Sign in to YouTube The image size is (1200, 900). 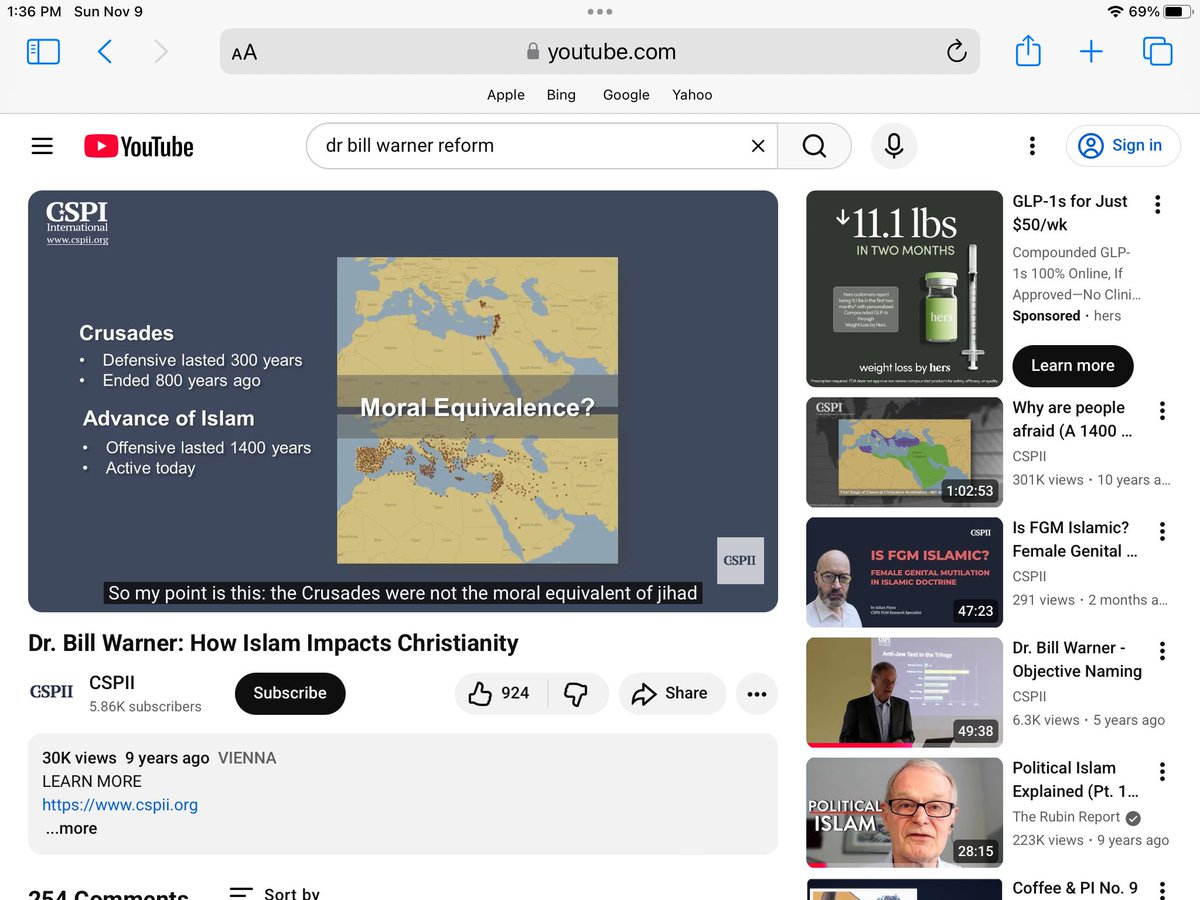tap(1123, 146)
